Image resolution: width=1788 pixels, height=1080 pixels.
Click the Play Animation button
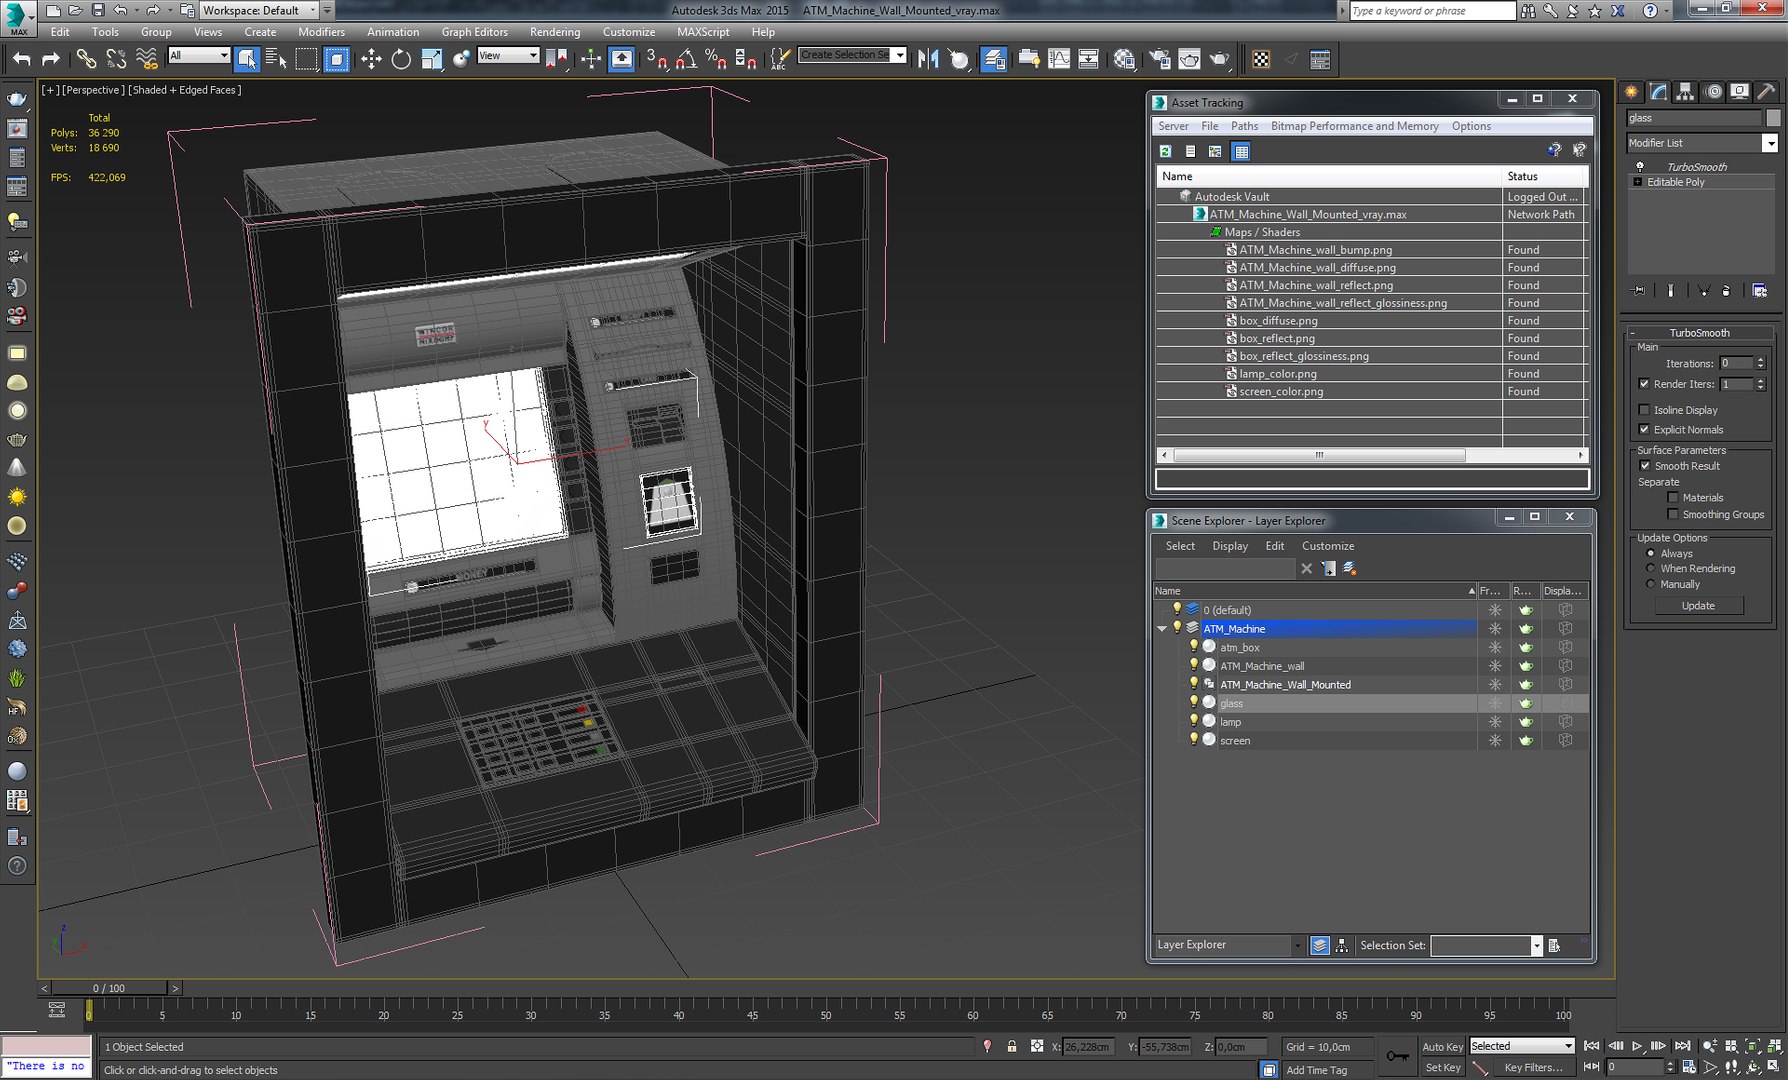coord(1637,1046)
